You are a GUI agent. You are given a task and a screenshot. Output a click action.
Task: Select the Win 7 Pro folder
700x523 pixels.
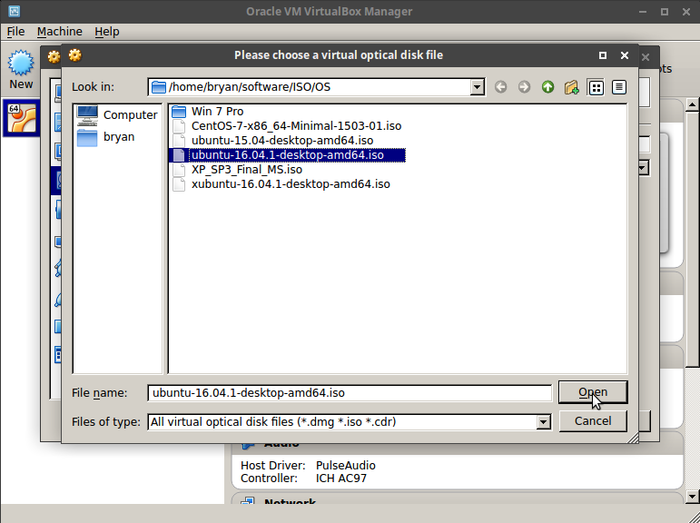tap(208, 111)
